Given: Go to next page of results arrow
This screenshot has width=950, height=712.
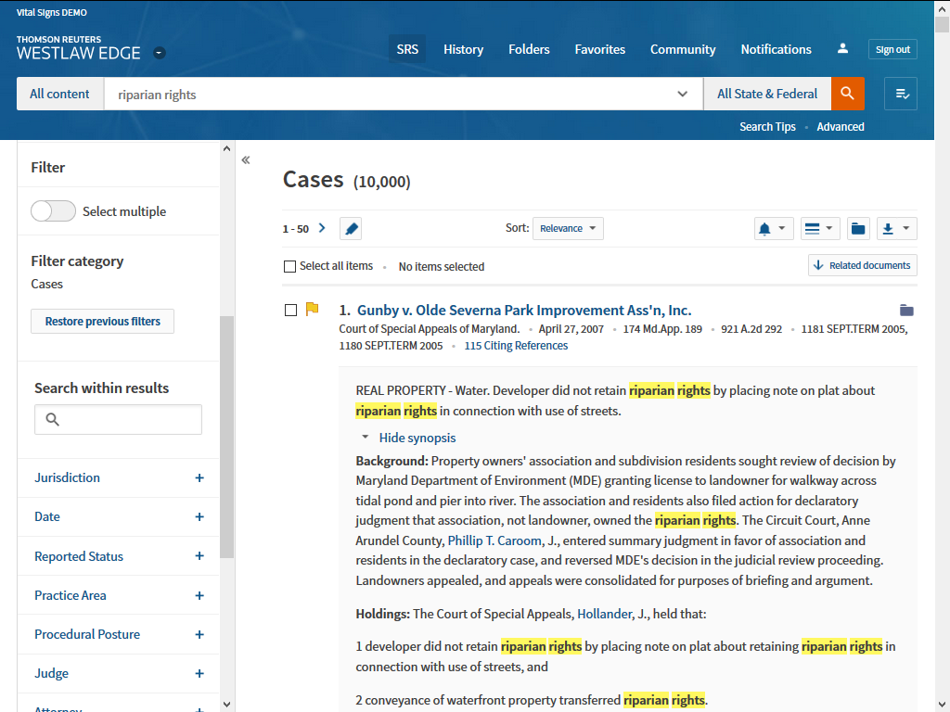Looking at the screenshot, I should tap(322, 229).
